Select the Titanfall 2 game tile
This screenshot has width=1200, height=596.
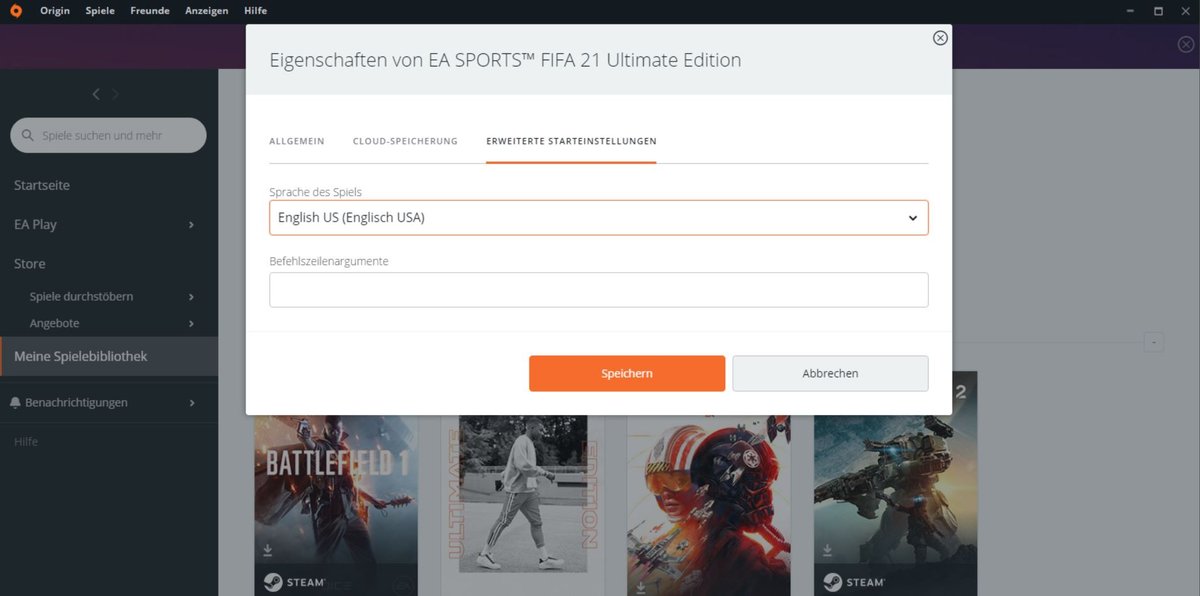click(x=895, y=484)
